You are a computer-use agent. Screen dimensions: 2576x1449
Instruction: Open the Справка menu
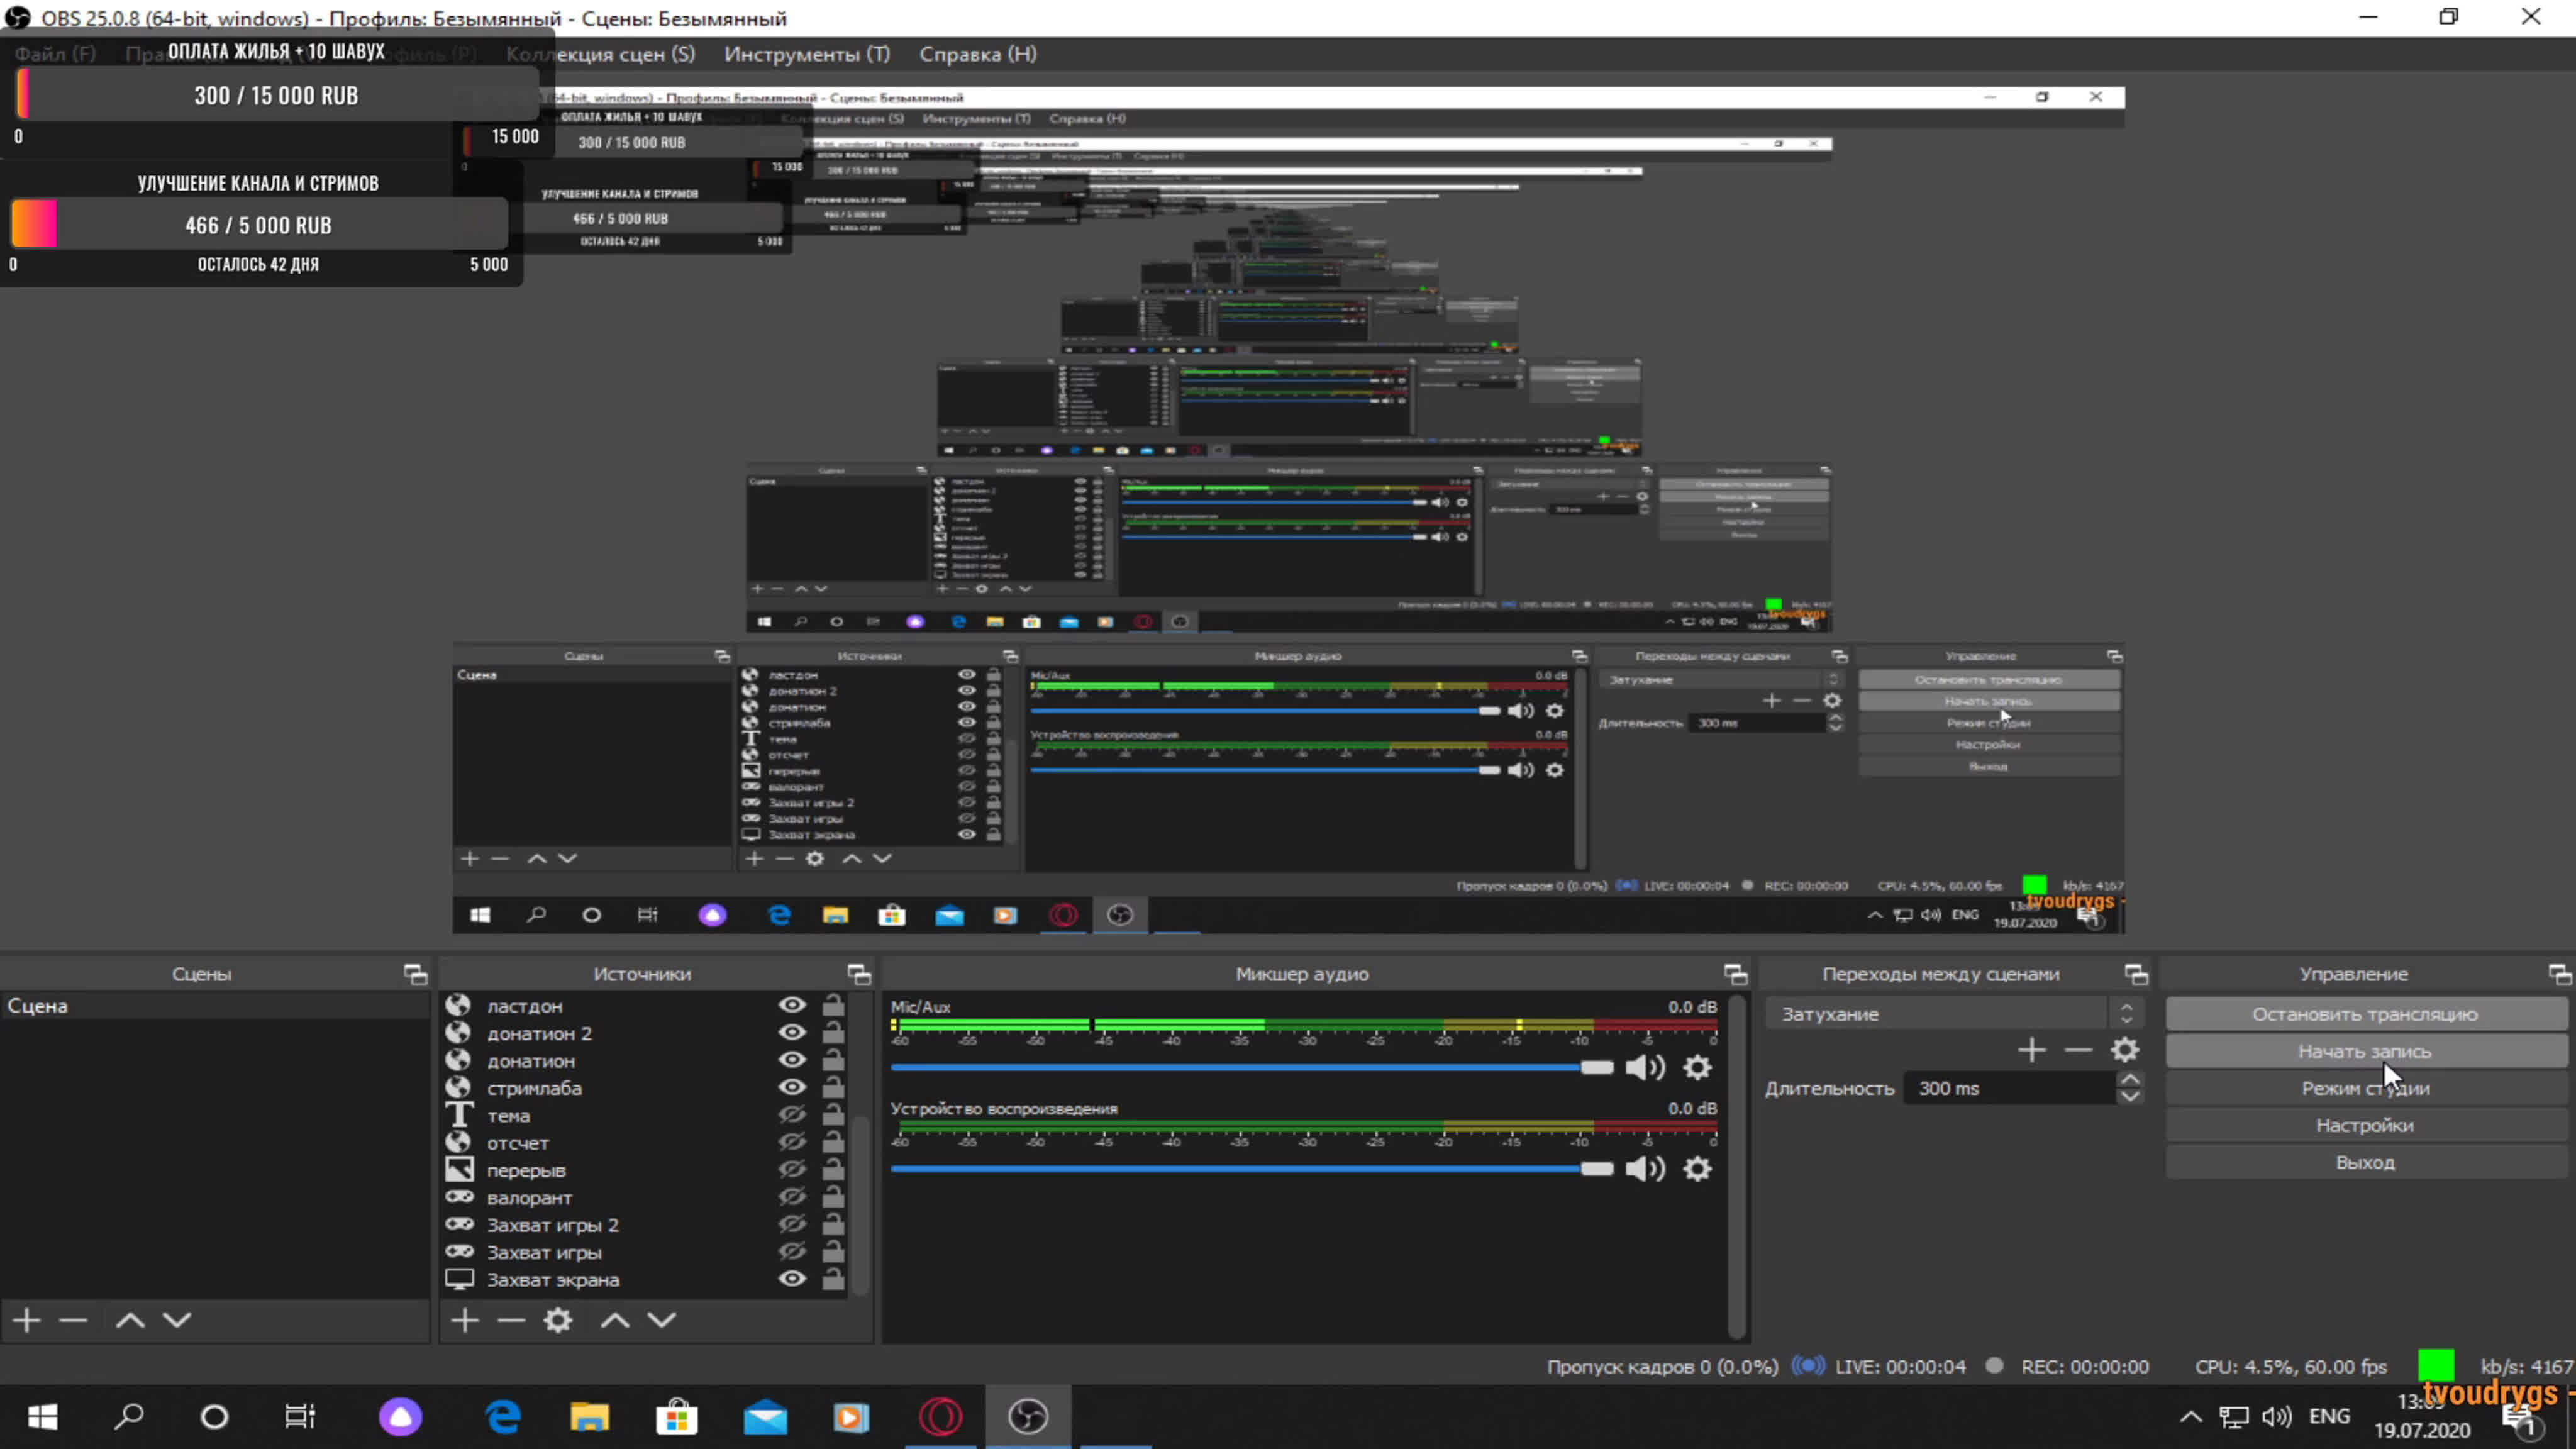(978, 54)
